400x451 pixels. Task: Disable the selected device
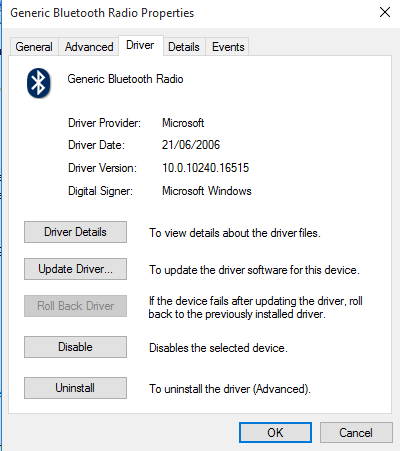(x=75, y=347)
